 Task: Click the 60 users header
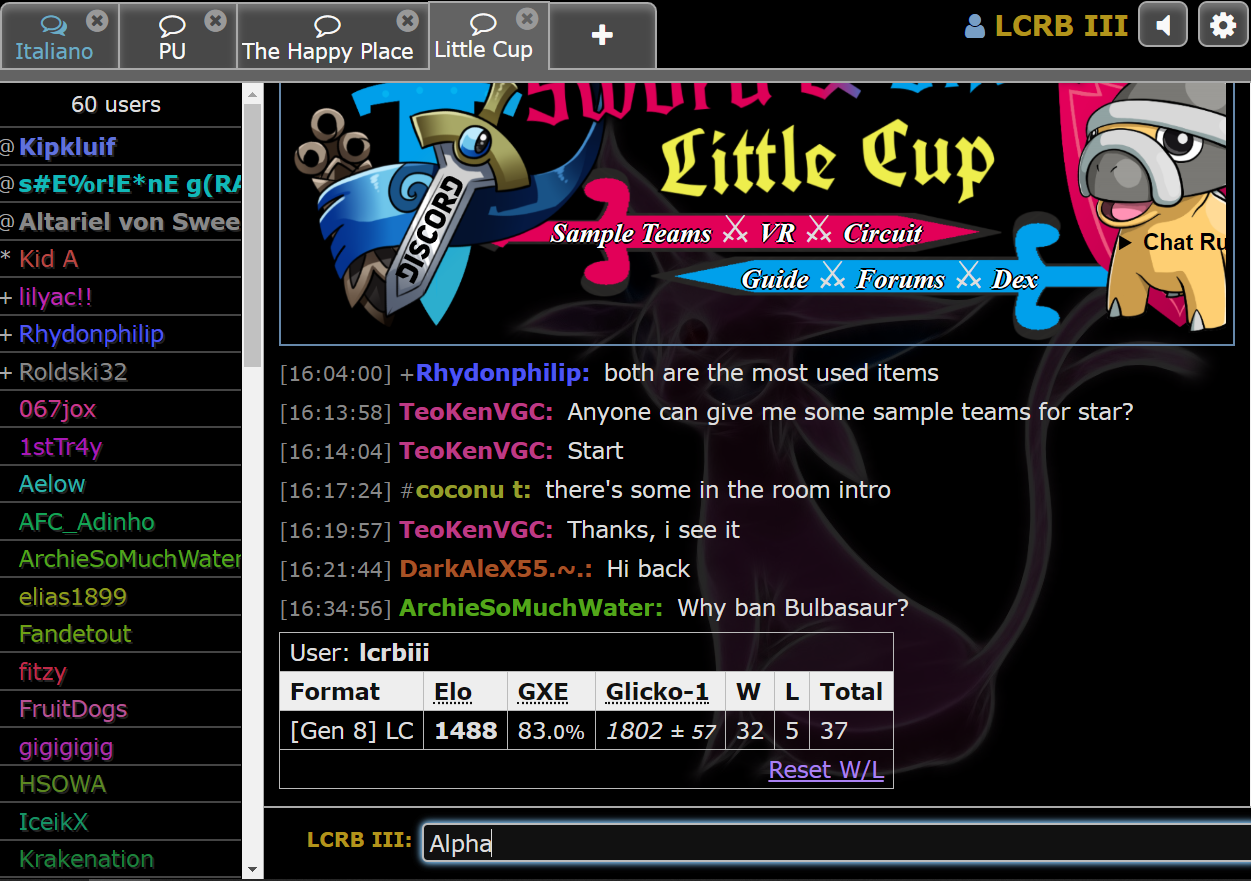coord(116,105)
